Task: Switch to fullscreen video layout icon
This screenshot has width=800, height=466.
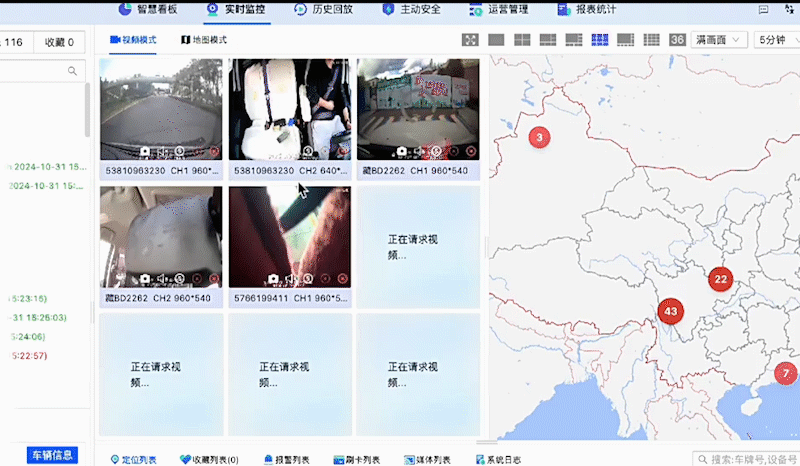Action: coord(470,40)
